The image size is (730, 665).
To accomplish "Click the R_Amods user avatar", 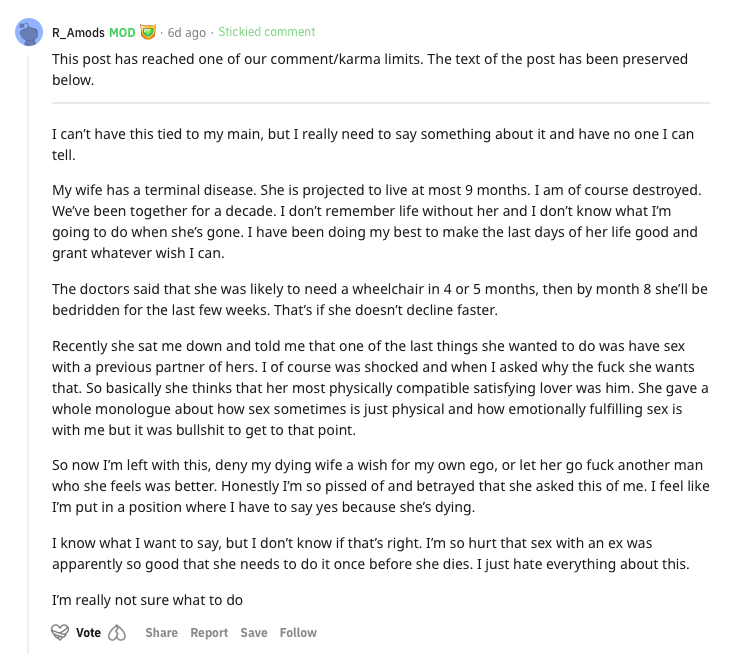I will click(x=29, y=32).
